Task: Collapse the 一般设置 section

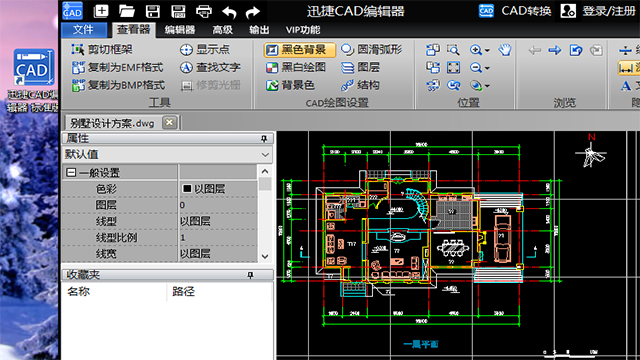Action: (x=71, y=173)
